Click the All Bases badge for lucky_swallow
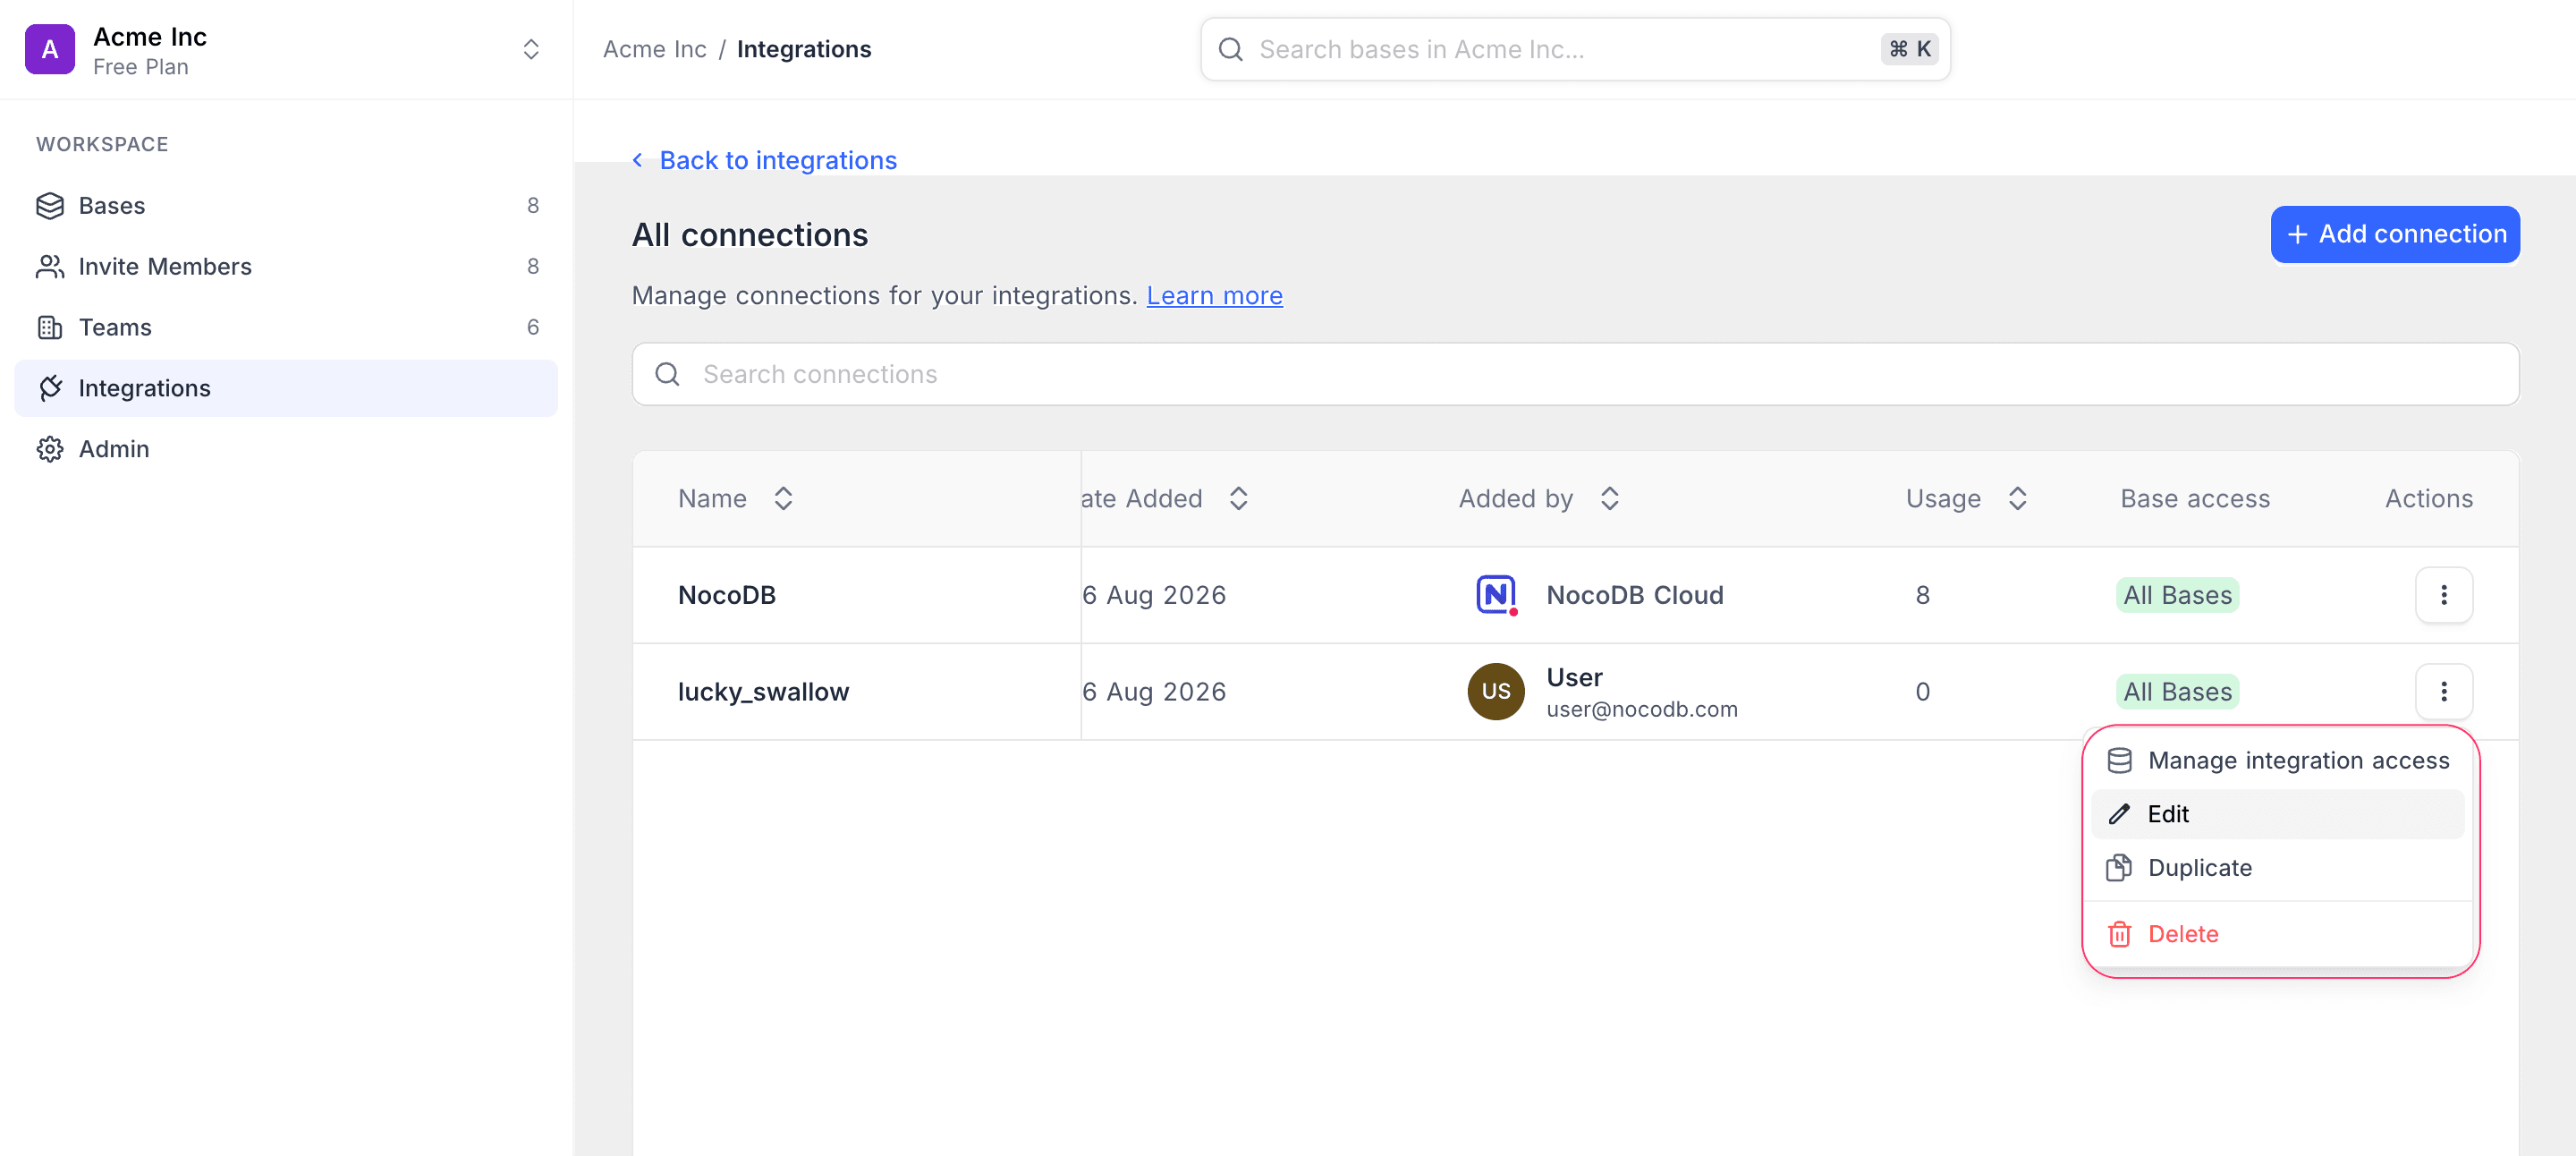2576x1156 pixels. (x=2177, y=692)
